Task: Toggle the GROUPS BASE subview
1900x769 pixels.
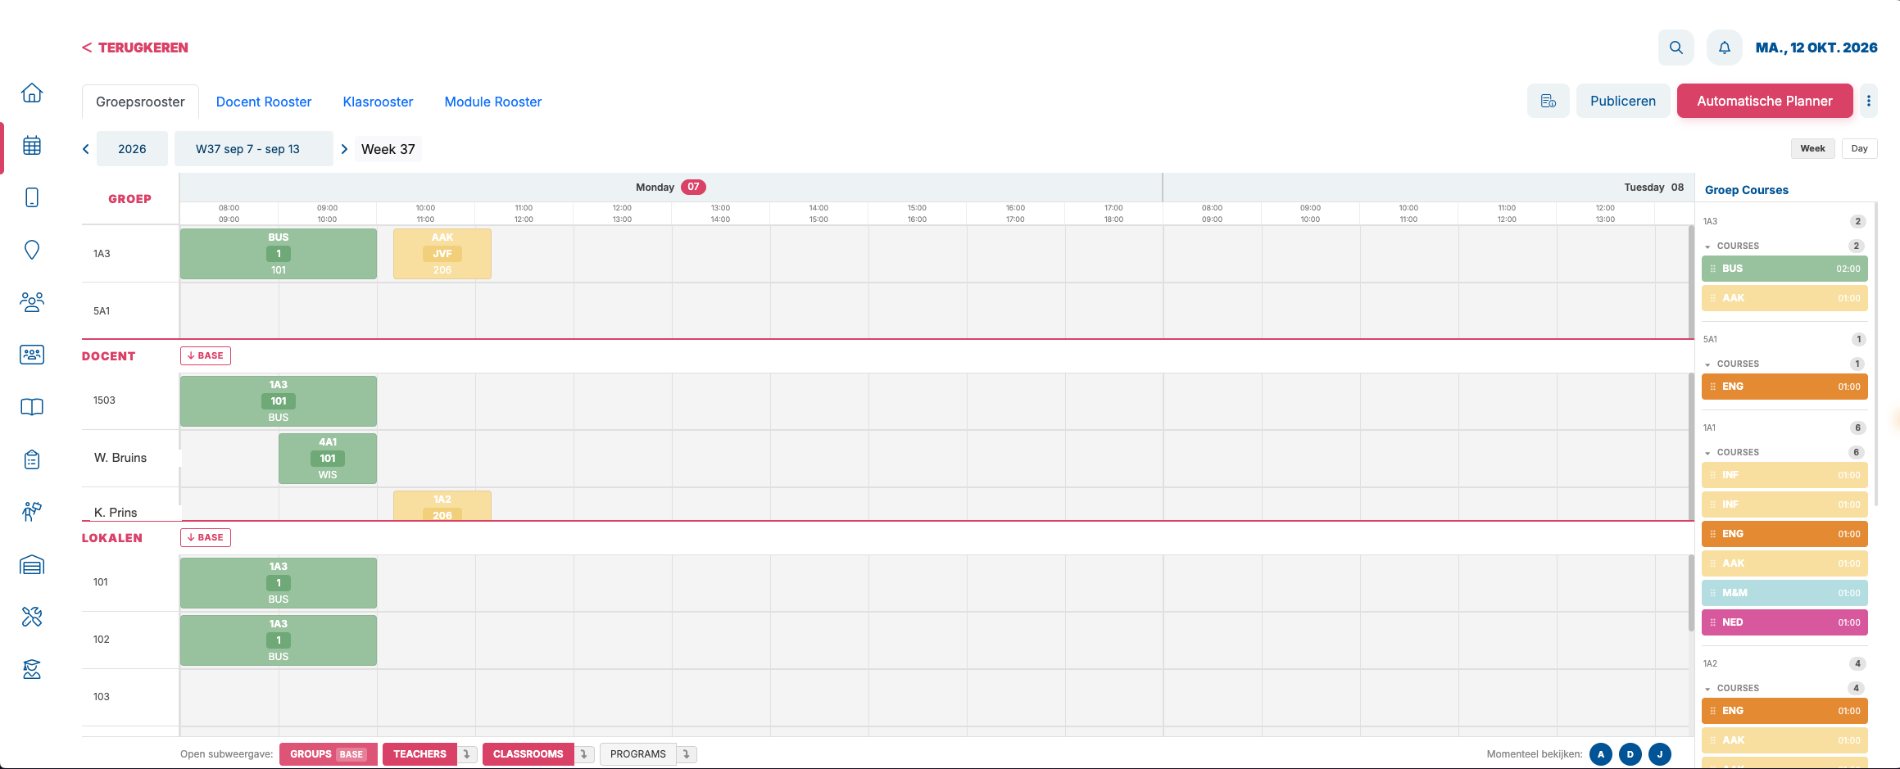Action: (x=328, y=754)
